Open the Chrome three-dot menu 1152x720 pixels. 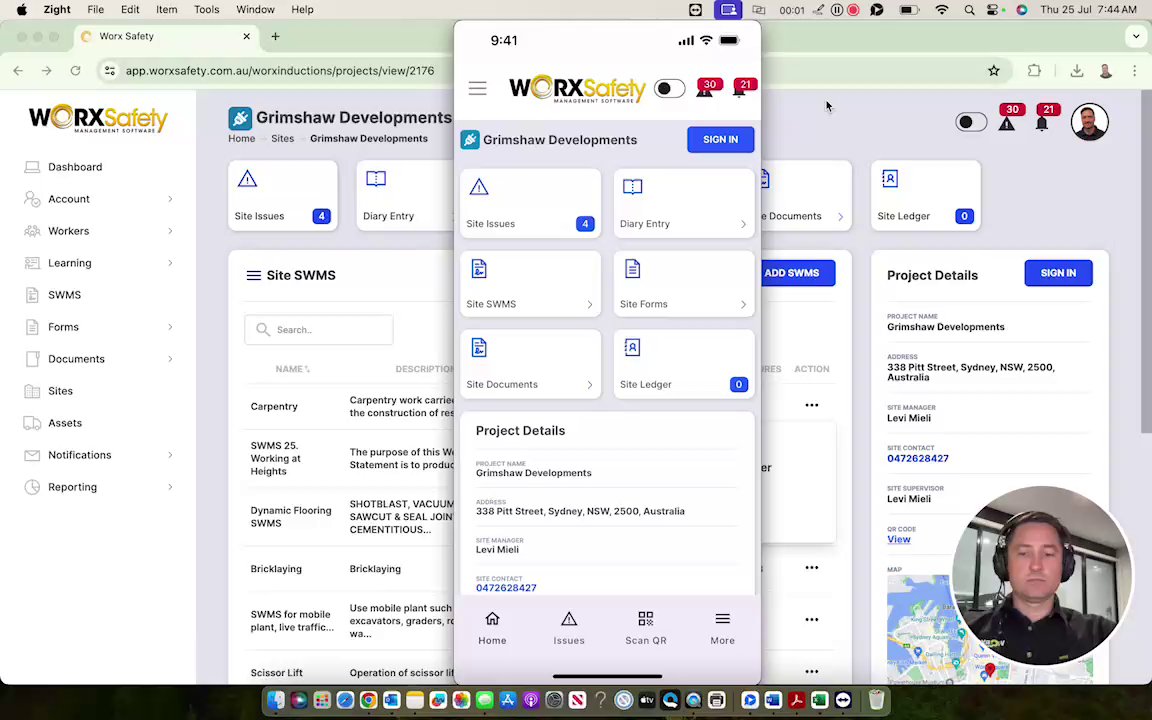point(1135,71)
